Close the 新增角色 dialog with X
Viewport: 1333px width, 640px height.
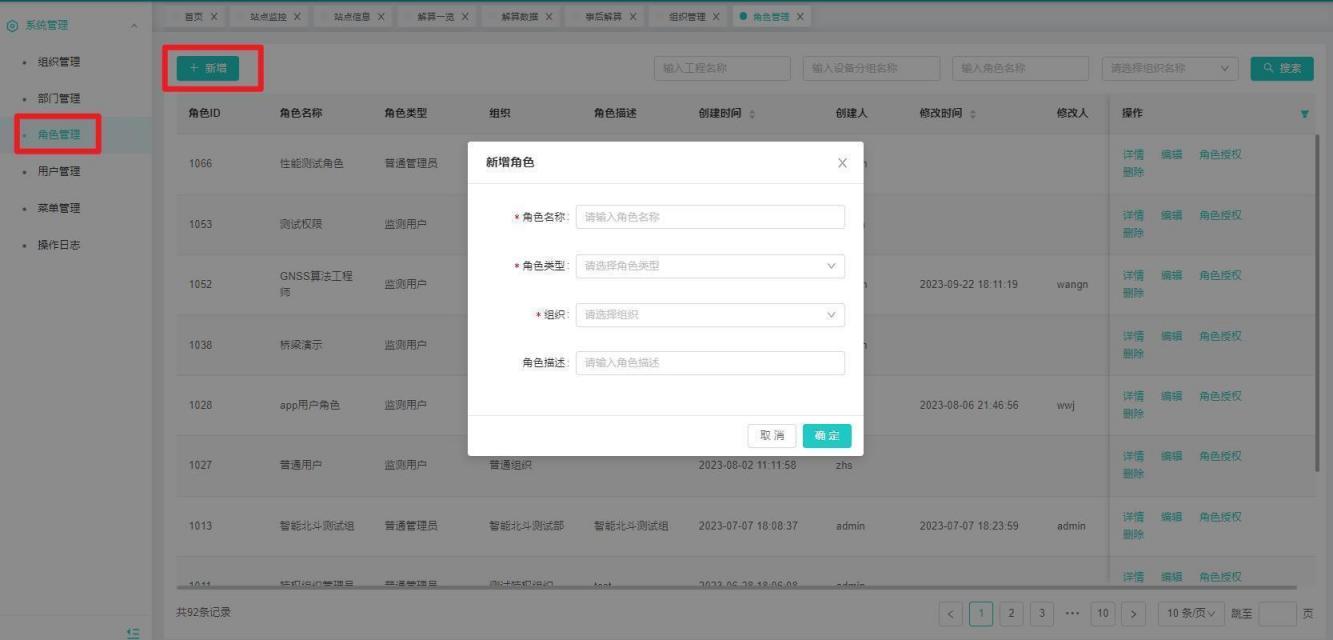tap(842, 163)
